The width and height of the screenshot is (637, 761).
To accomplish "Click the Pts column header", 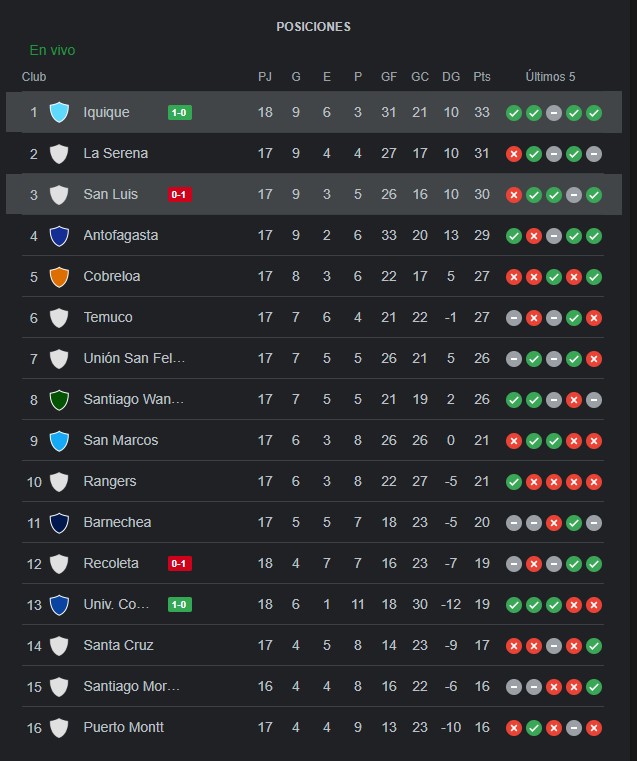I will pyautogui.click(x=482, y=77).
